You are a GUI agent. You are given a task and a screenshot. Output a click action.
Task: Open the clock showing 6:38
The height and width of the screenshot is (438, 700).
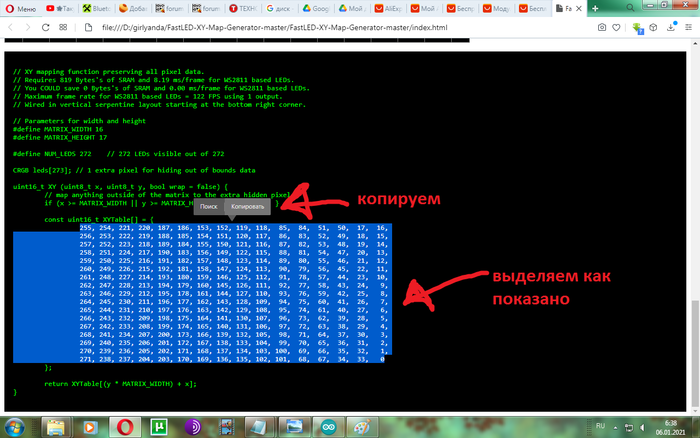[670, 427]
